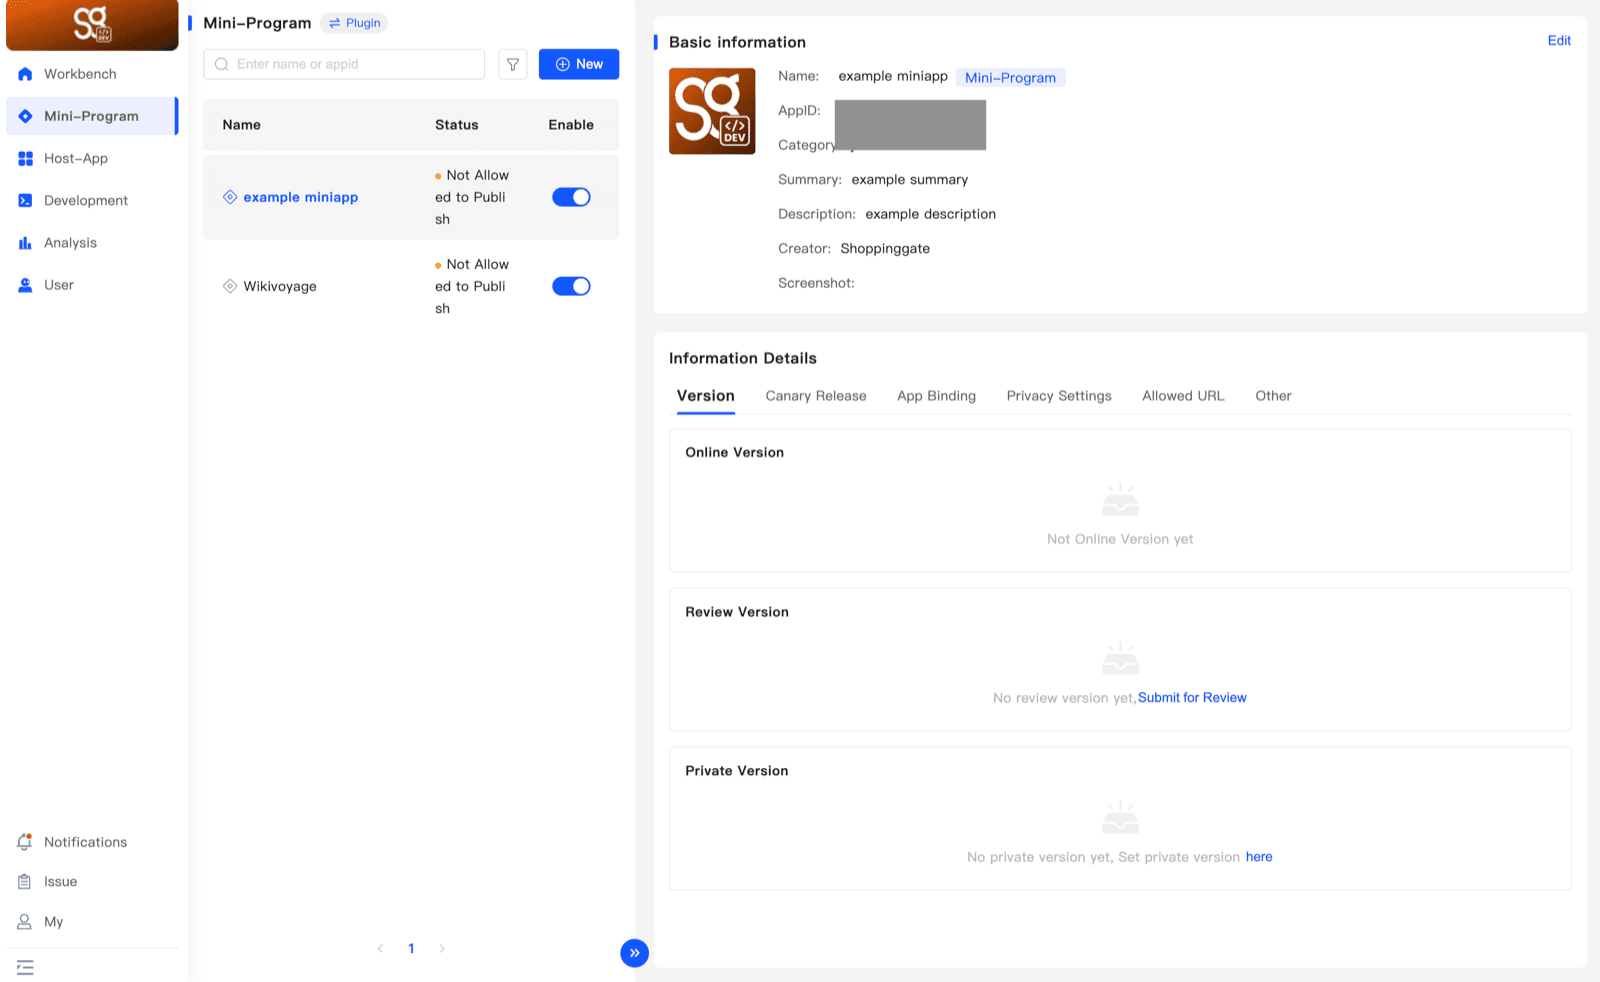
Task: Open the Allowed URL tab
Action: 1183,396
